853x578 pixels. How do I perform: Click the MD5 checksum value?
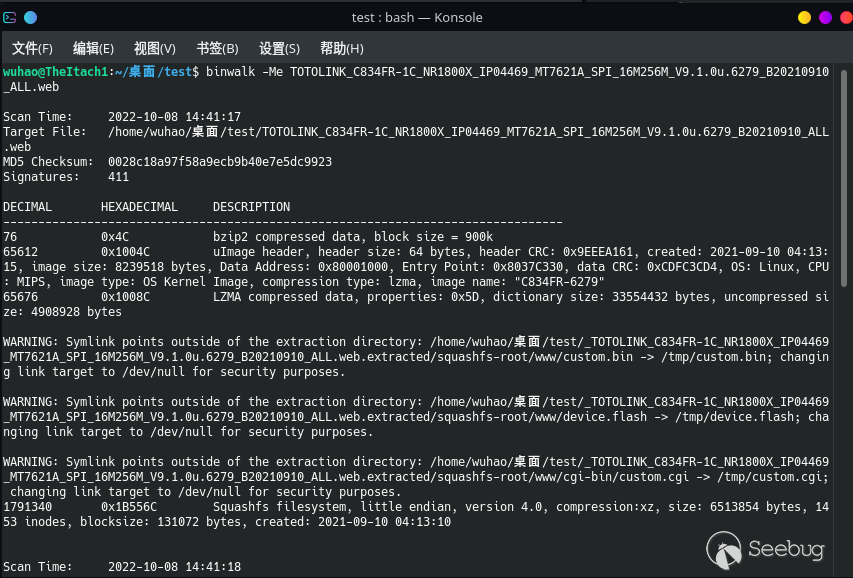click(220, 162)
